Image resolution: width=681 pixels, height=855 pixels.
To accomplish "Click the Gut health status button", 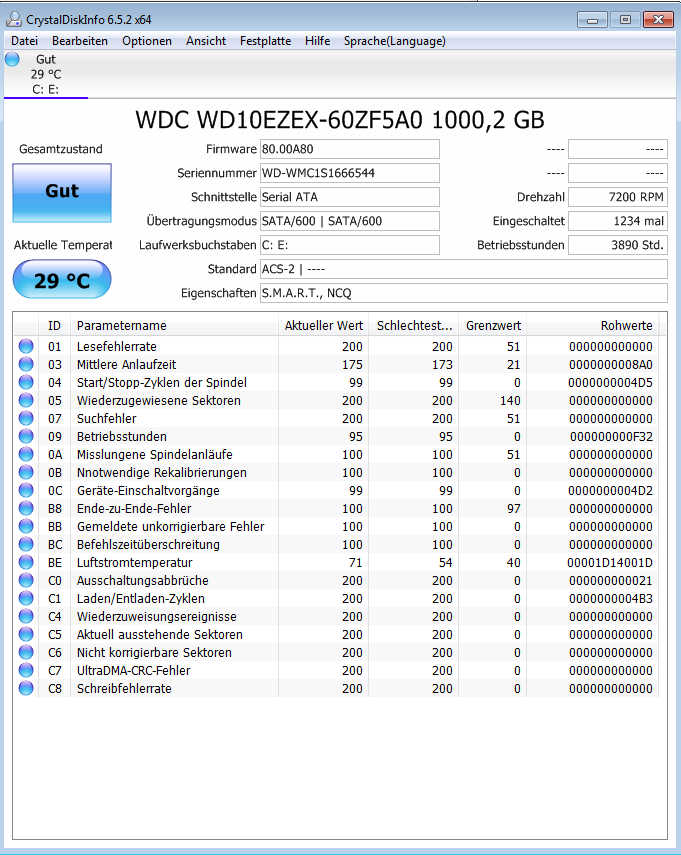I will click(62, 193).
